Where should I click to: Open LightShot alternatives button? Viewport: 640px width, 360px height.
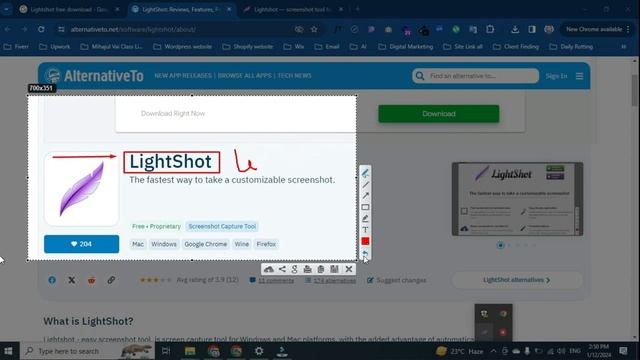point(517,280)
